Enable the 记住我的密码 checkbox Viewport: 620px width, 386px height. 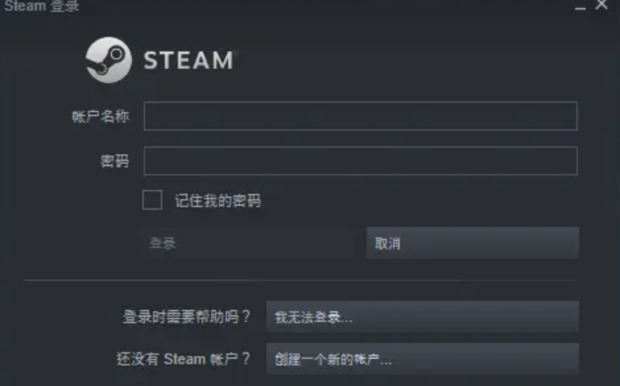click(x=152, y=200)
